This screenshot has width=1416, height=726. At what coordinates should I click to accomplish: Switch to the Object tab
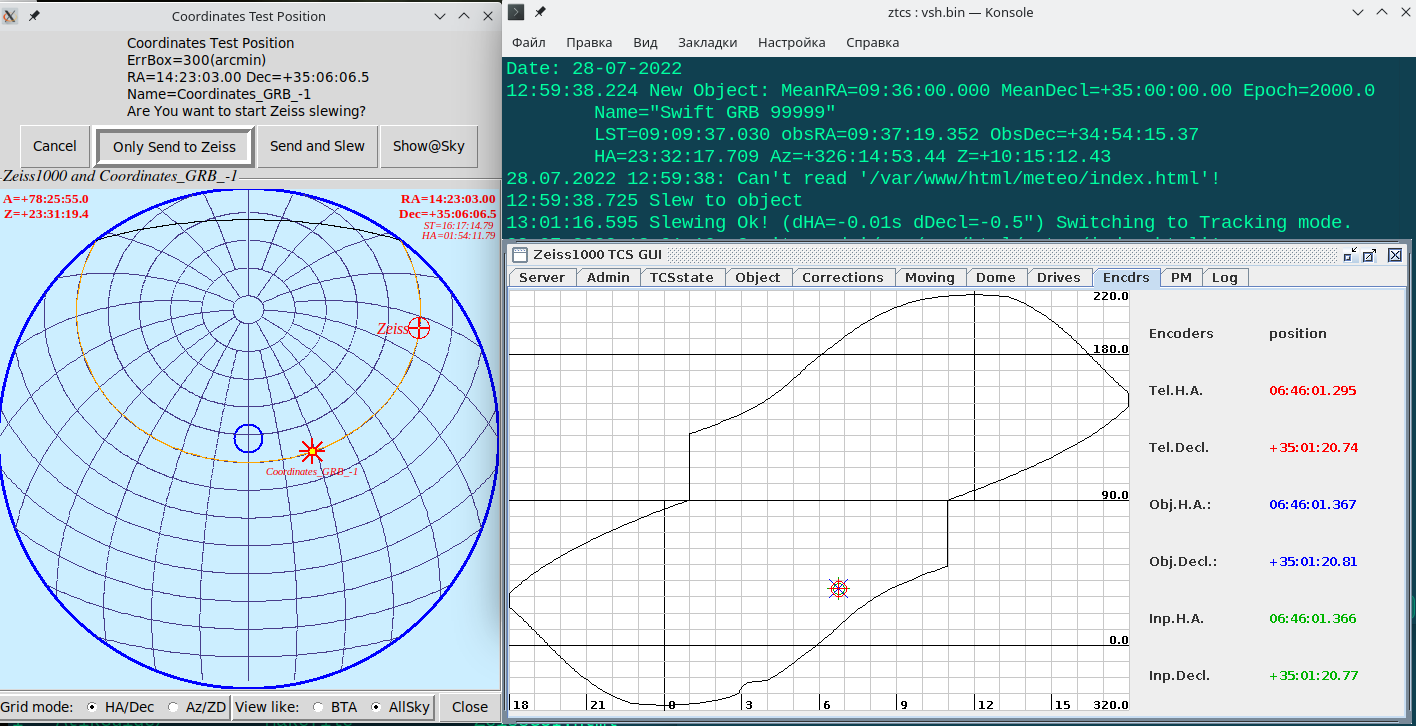758,277
